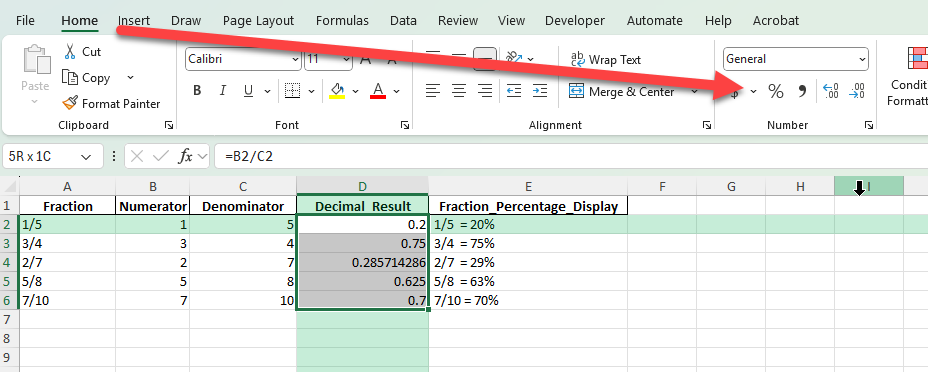
Task: Toggle Merge & Center
Action: [621, 92]
